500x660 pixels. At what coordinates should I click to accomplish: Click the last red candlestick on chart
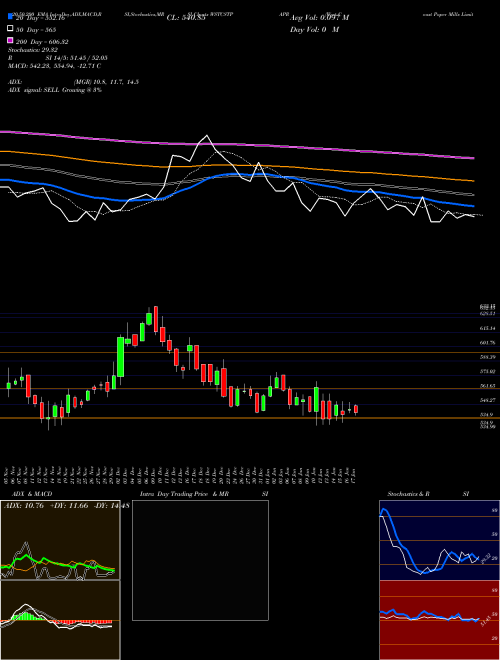(356, 409)
